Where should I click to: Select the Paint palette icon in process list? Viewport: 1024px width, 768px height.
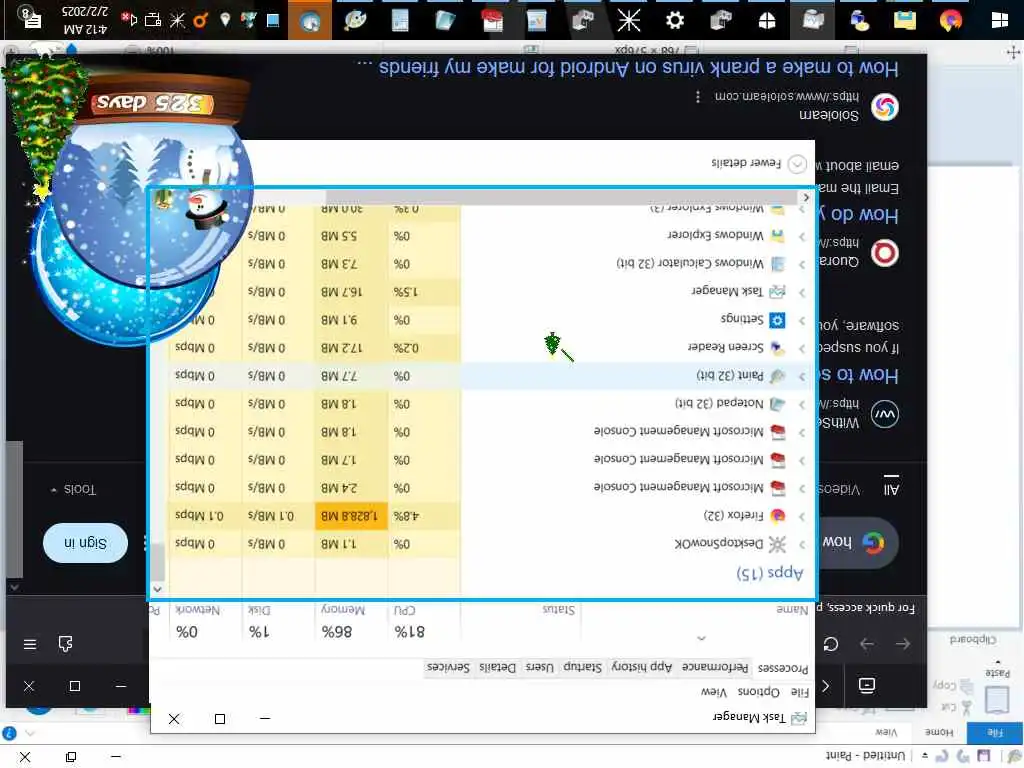(777, 376)
